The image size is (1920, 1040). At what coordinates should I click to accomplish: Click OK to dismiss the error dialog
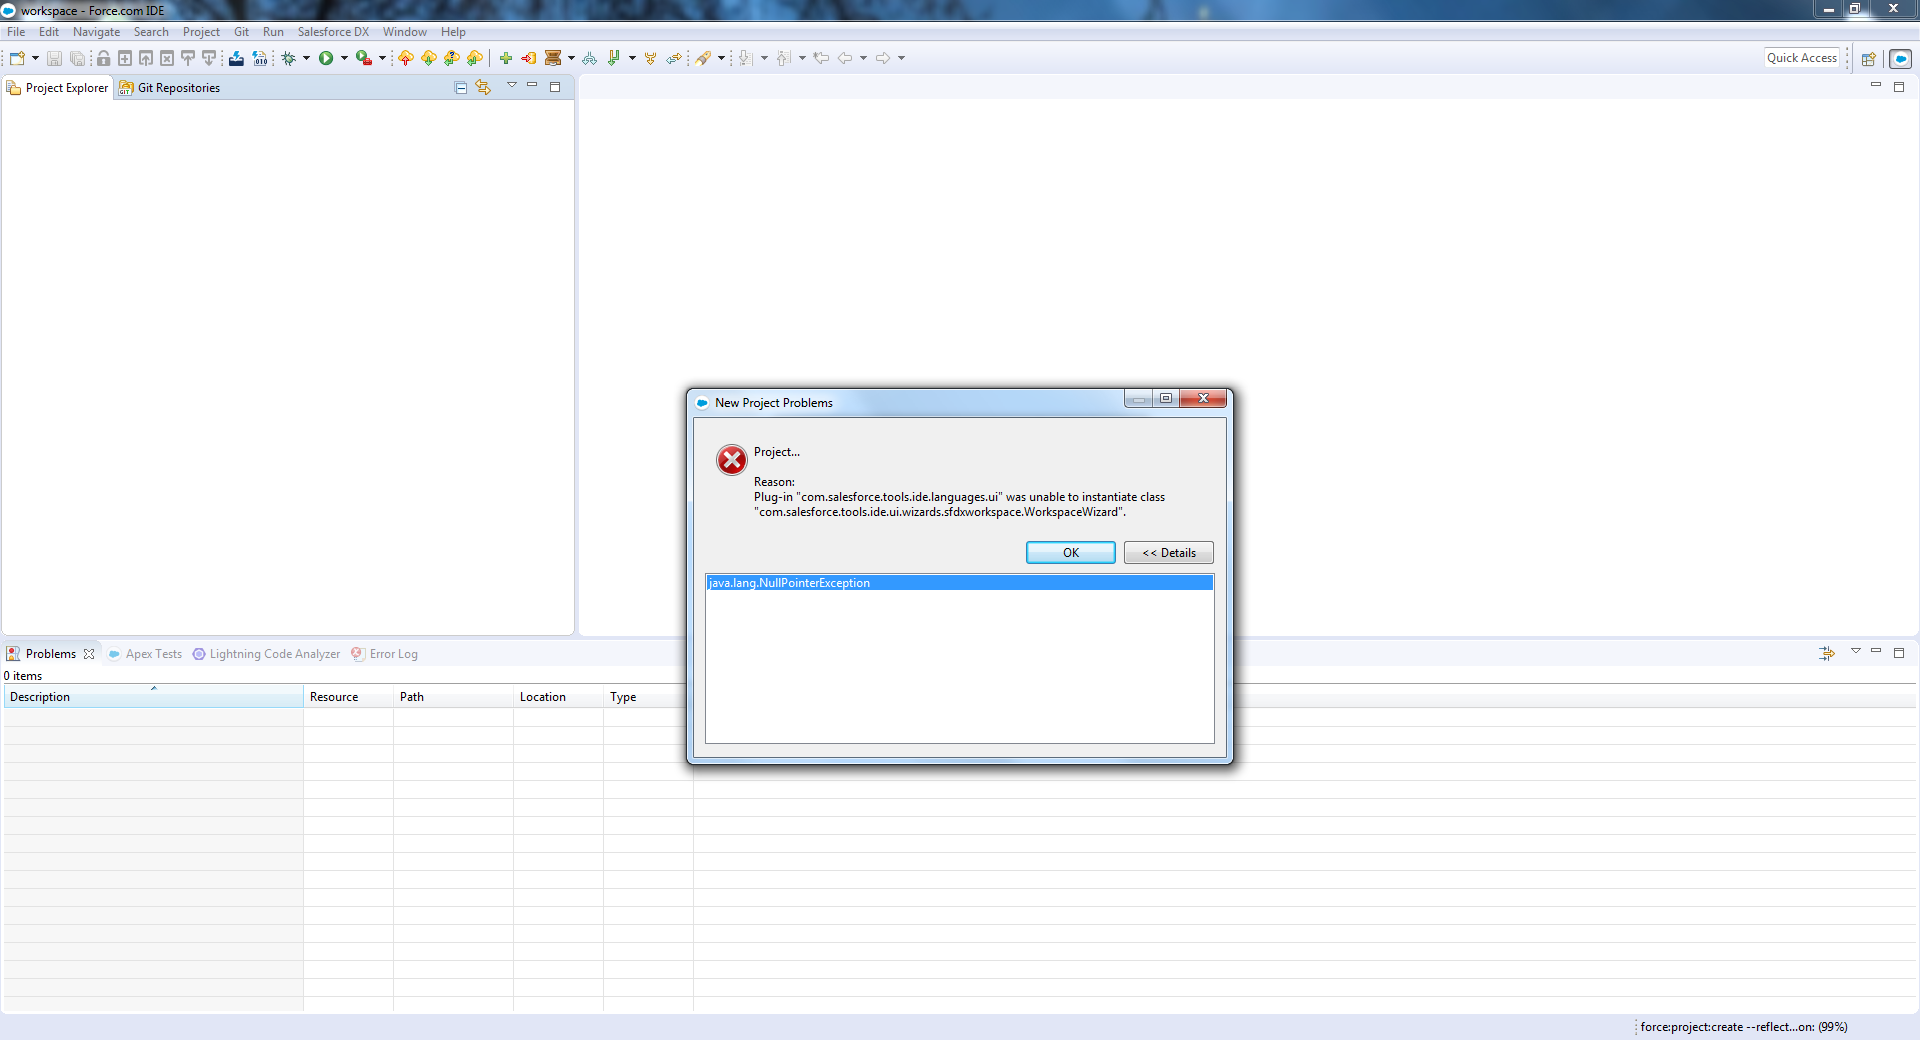[1069, 552]
